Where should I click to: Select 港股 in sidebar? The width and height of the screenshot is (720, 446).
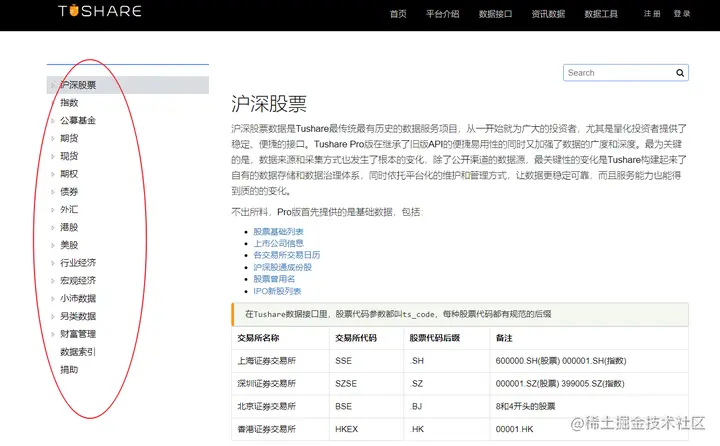click(x=69, y=227)
